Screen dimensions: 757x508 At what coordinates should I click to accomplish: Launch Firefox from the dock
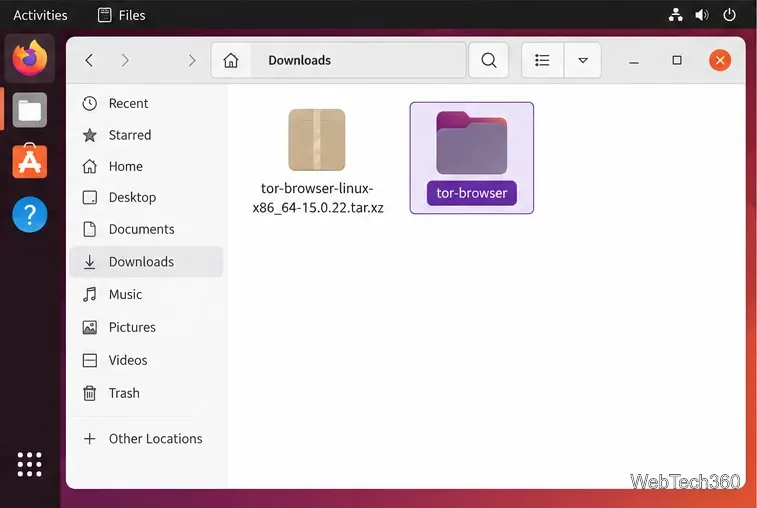coord(29,58)
